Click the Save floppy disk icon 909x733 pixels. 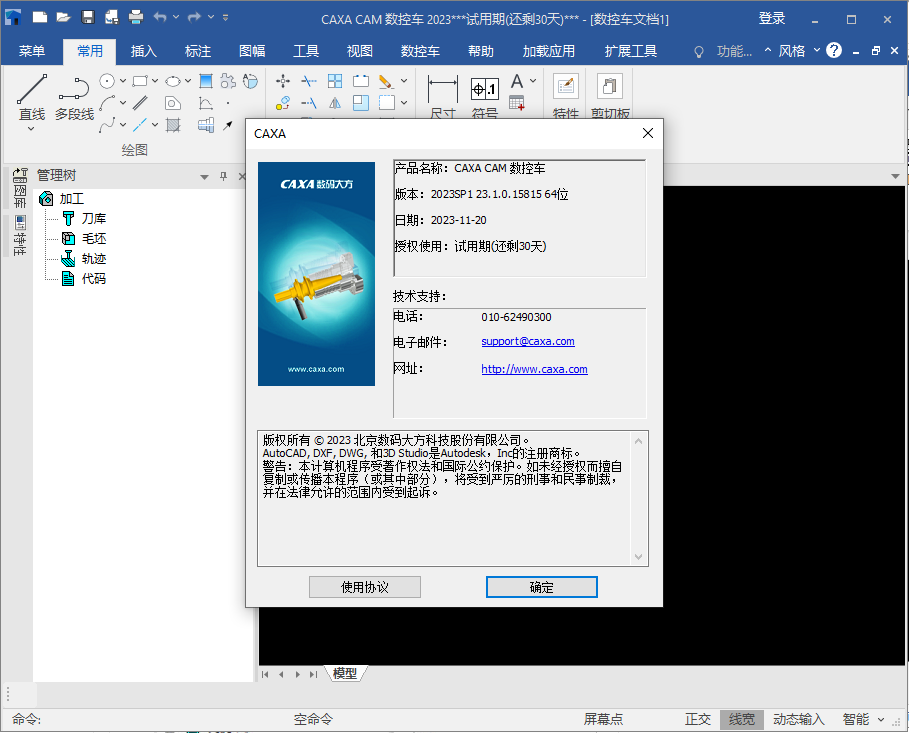tap(88, 17)
